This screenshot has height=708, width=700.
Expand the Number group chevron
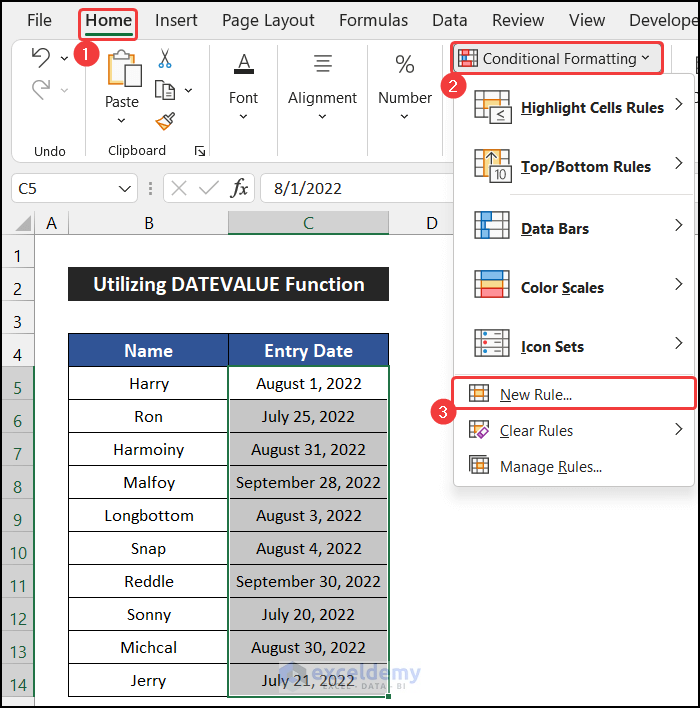pyautogui.click(x=404, y=116)
